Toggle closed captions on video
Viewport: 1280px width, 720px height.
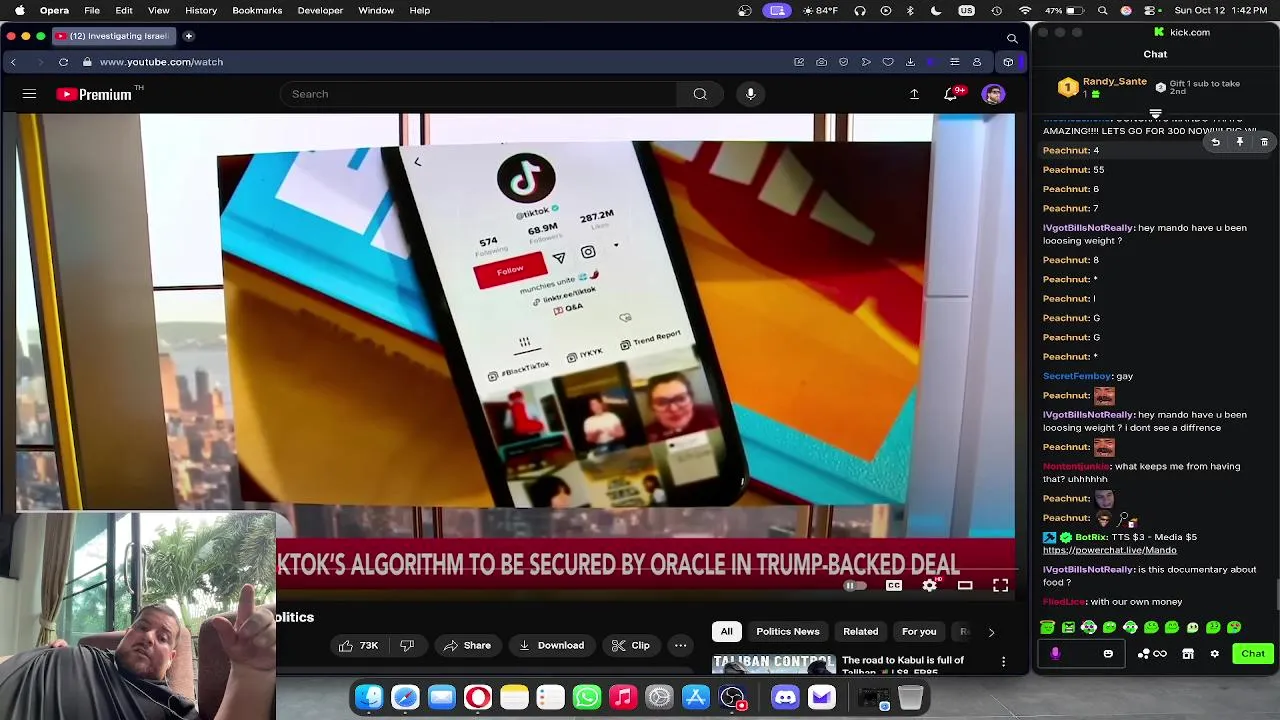pos(894,586)
